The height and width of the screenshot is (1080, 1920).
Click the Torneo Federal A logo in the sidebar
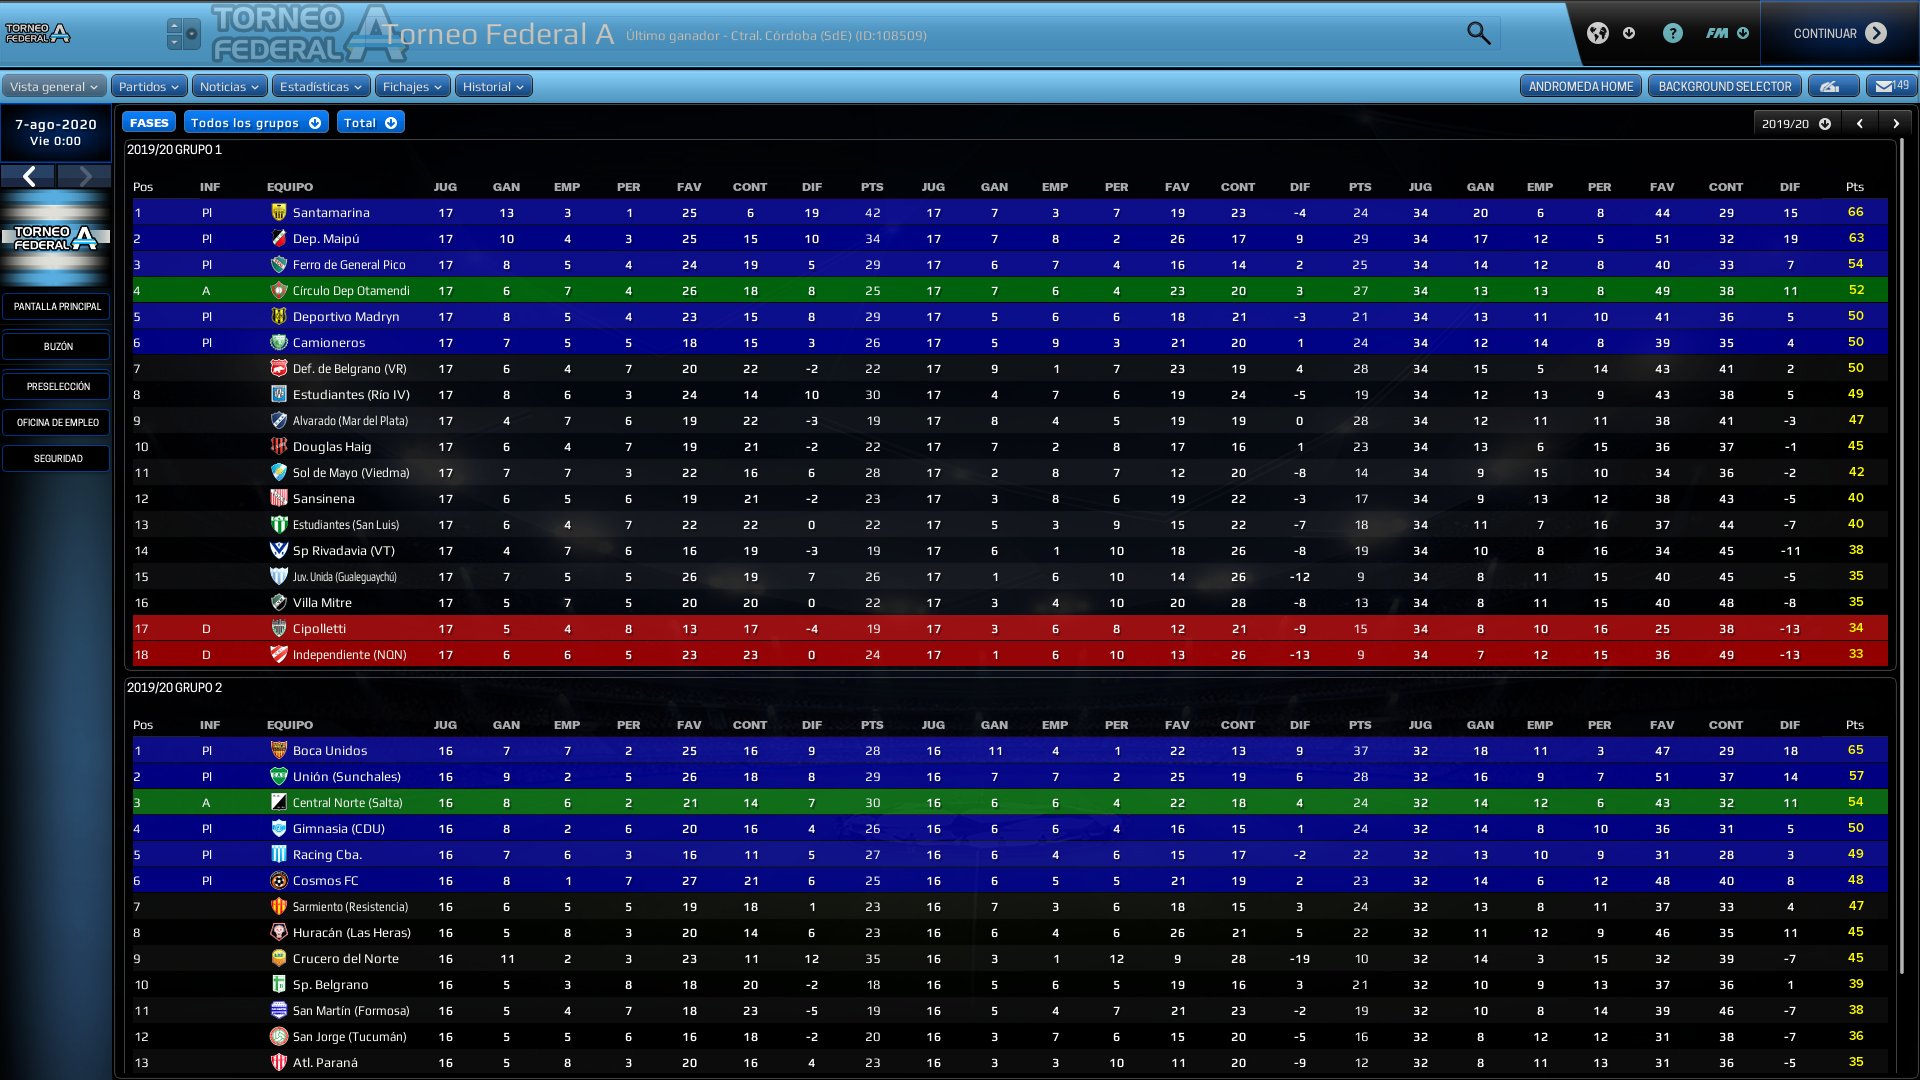[x=55, y=238]
